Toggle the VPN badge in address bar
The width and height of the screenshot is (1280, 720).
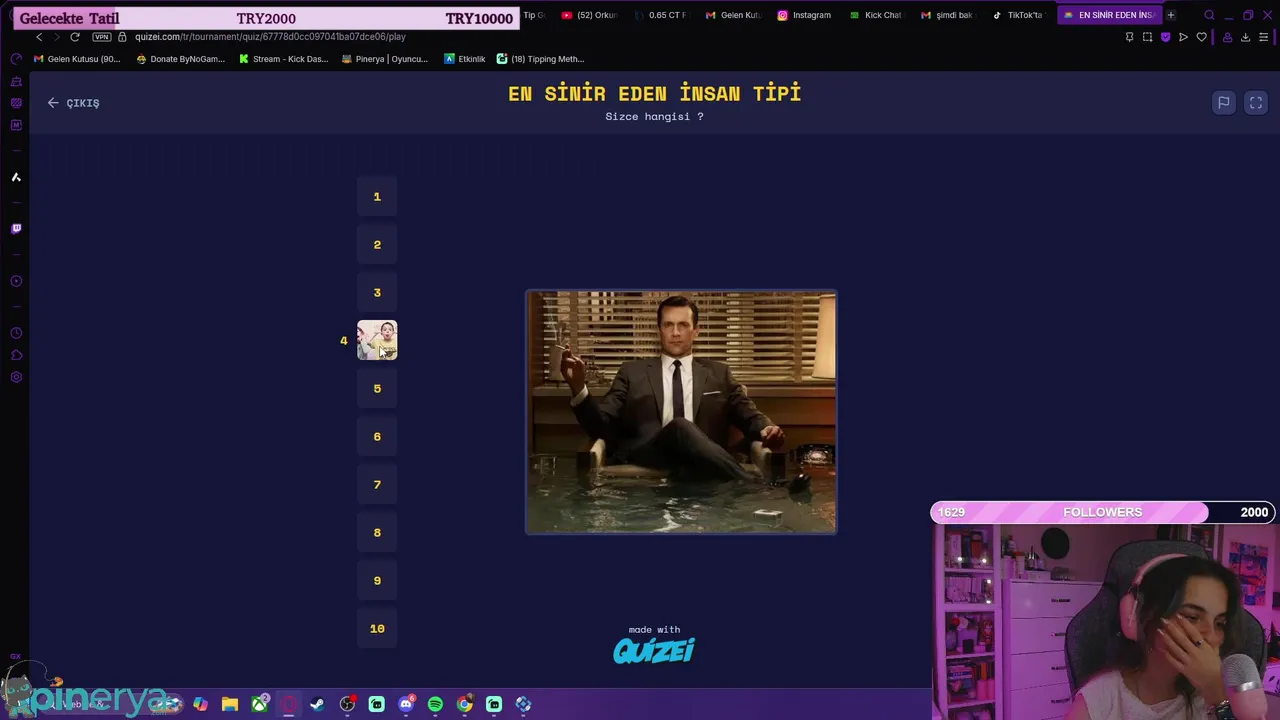[x=101, y=37]
